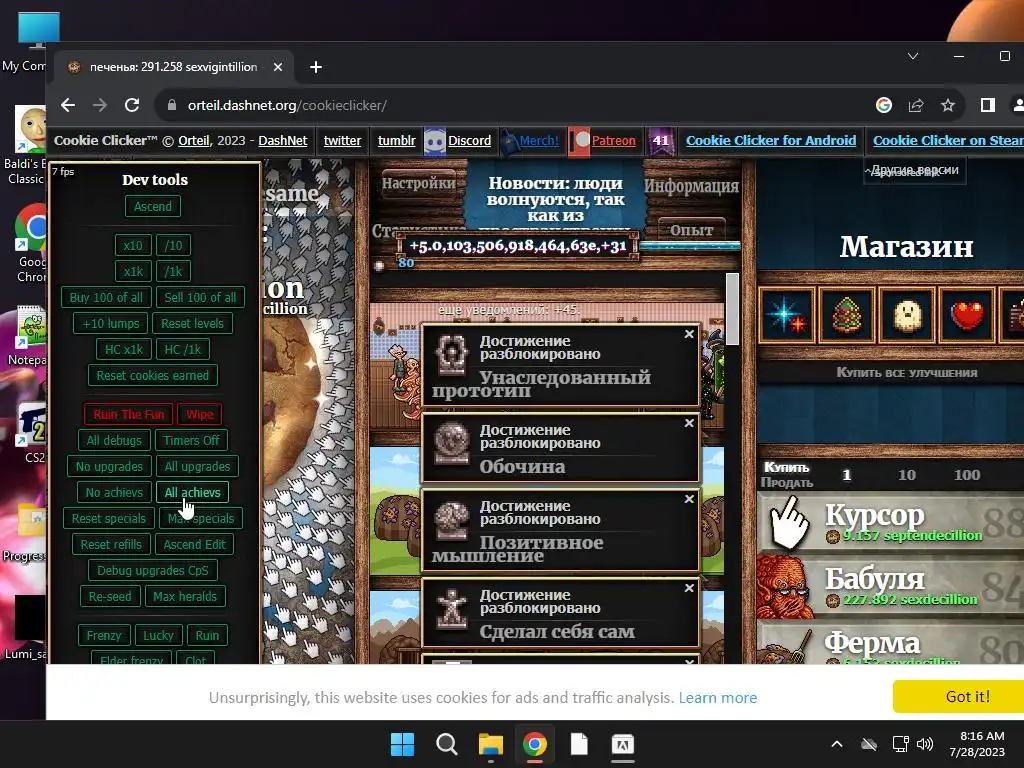Buy the Christmas tree cookie upgrade
Screen dimensions: 1024x768
click(846, 315)
